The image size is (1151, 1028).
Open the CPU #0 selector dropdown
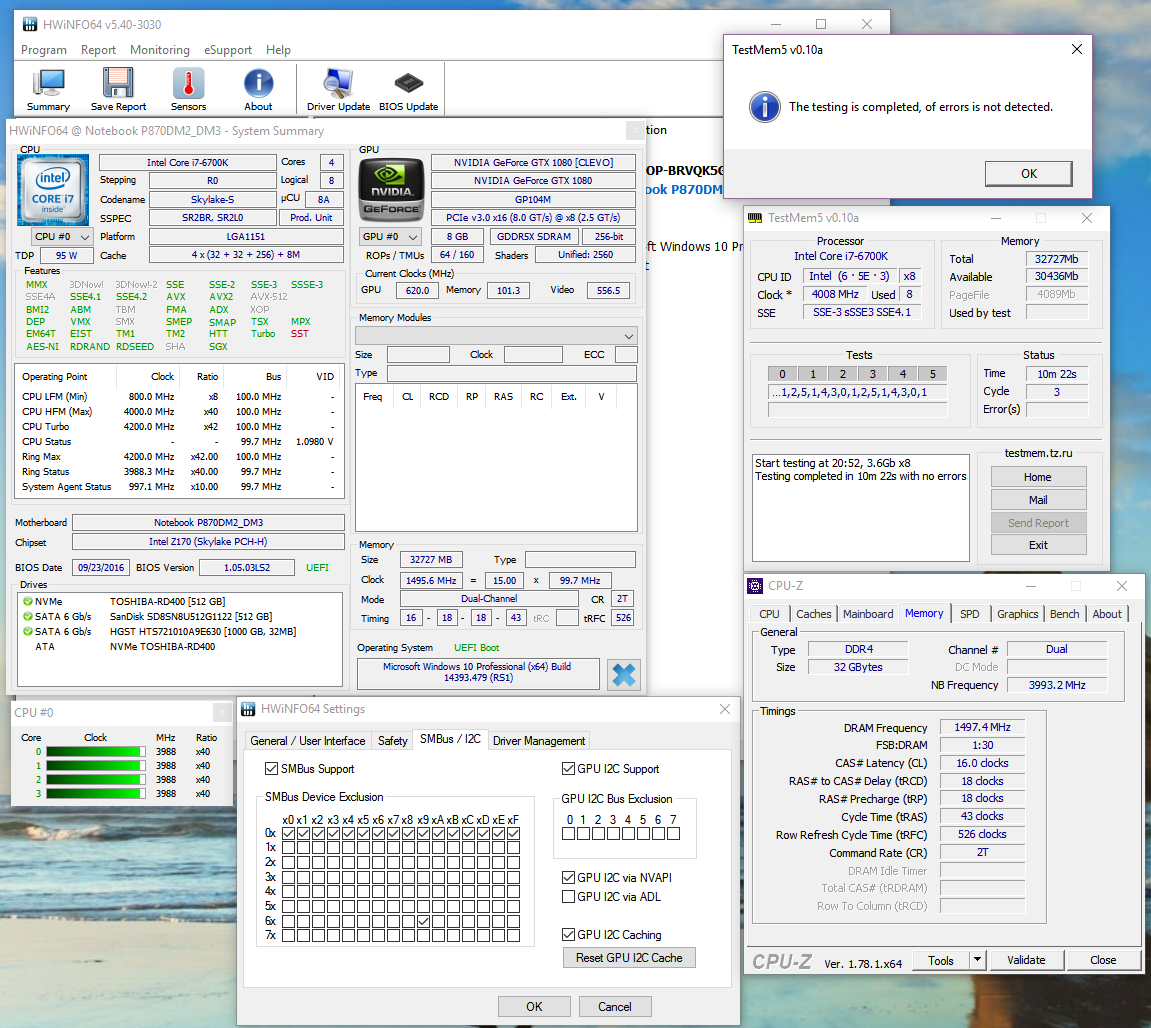tap(62, 236)
